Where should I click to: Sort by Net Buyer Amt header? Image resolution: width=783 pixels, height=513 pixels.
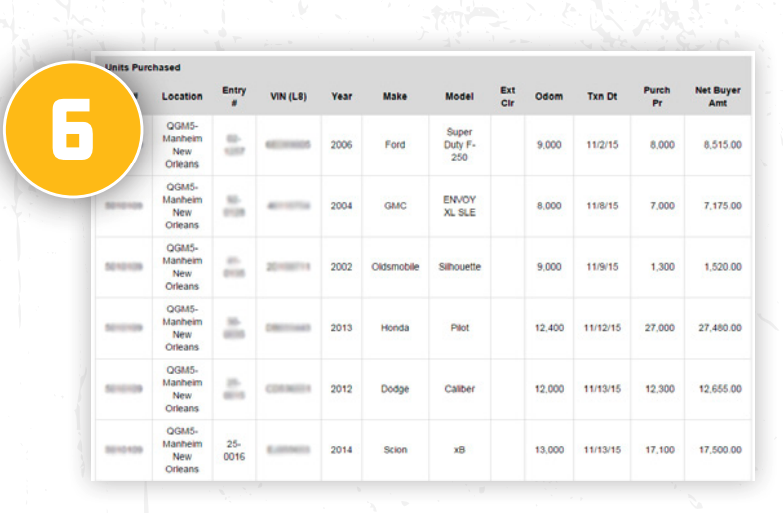coord(718,96)
